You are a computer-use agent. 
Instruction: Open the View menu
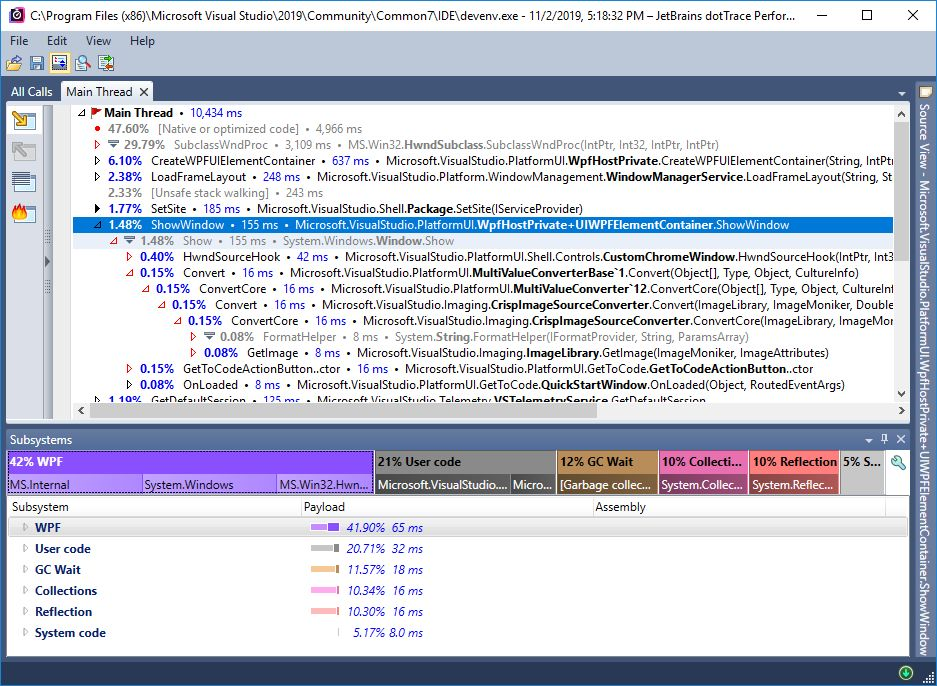click(98, 41)
